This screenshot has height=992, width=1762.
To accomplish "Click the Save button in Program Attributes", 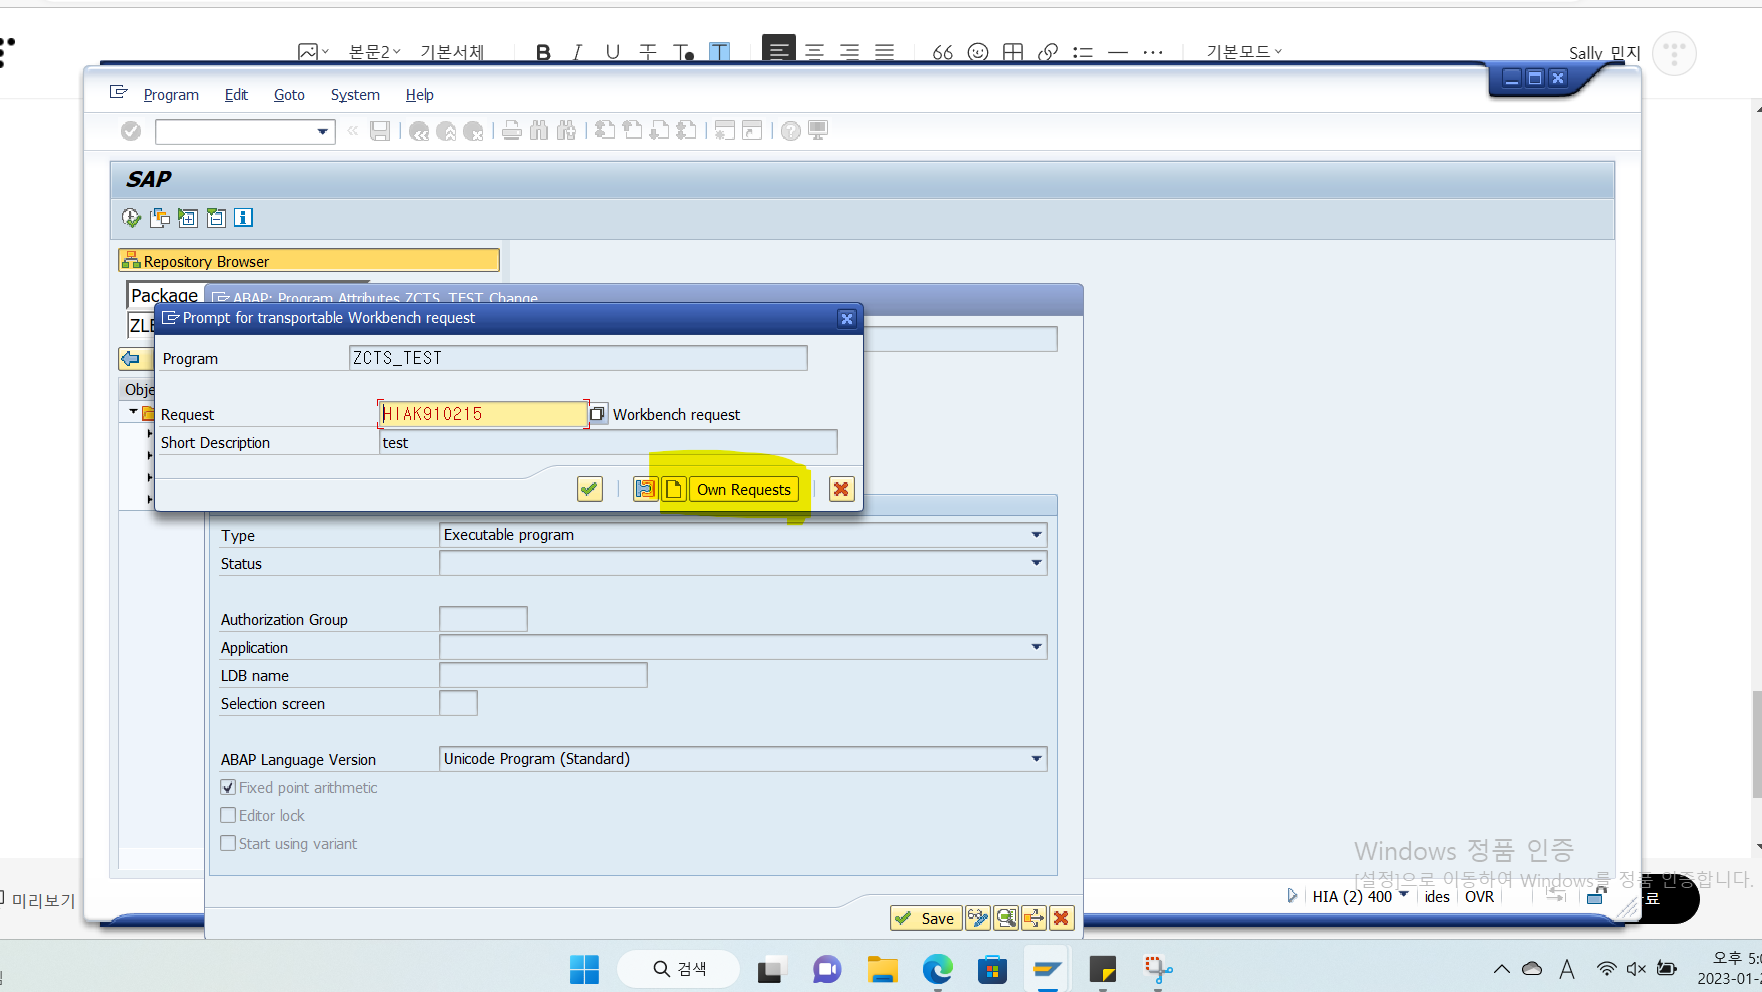I will 926,918.
